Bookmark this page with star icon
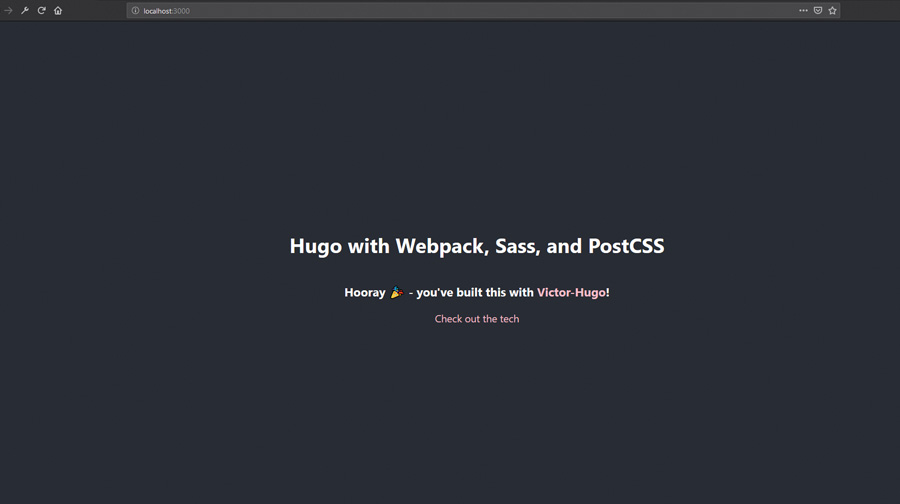Viewport: 900px width, 504px height. click(x=832, y=10)
